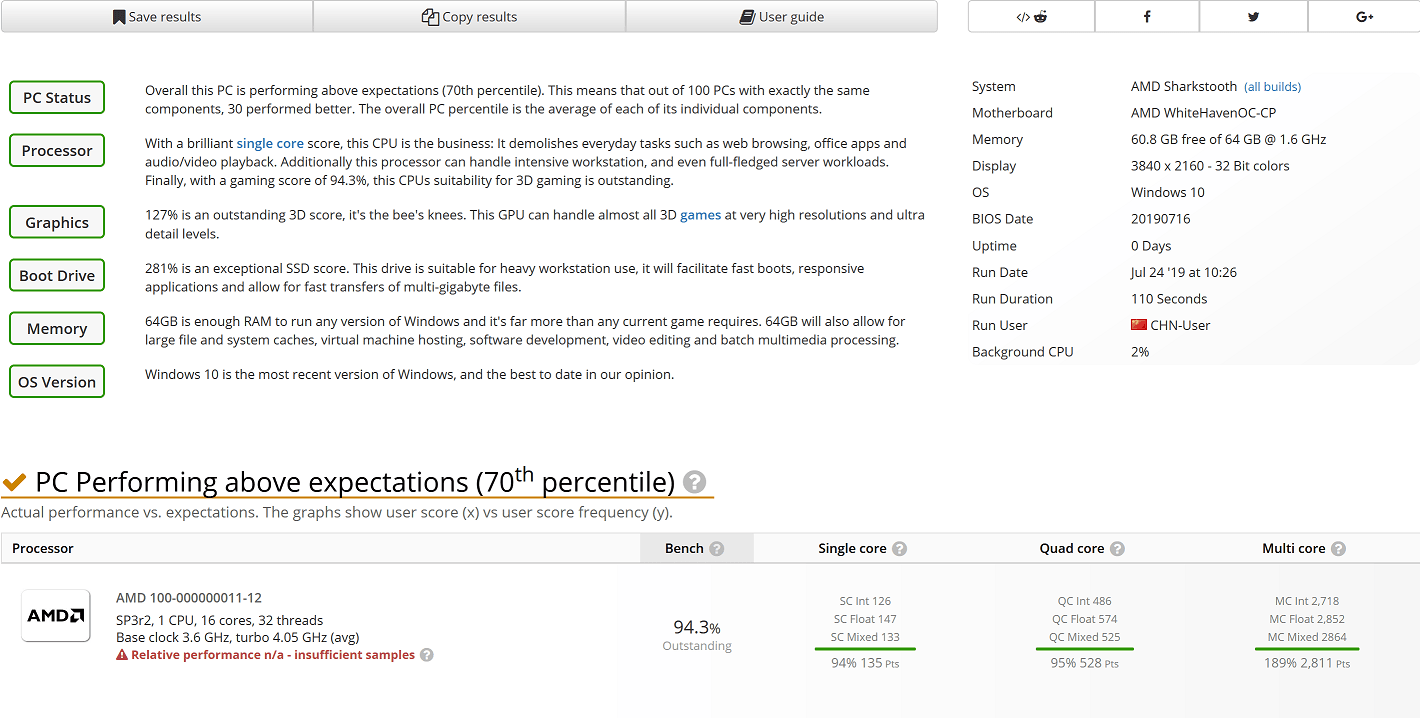Click the embed code and Reddit share icon

(1031, 17)
